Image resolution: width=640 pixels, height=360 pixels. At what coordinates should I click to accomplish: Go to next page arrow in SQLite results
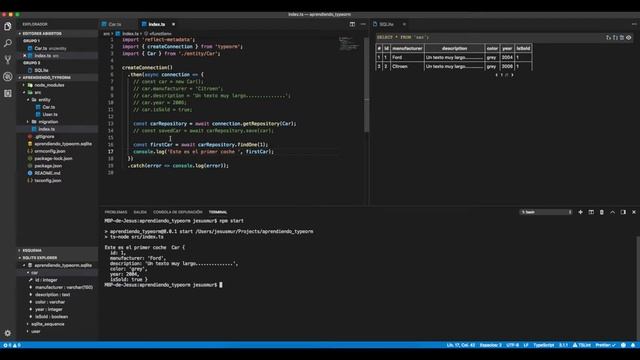tap(512, 75)
